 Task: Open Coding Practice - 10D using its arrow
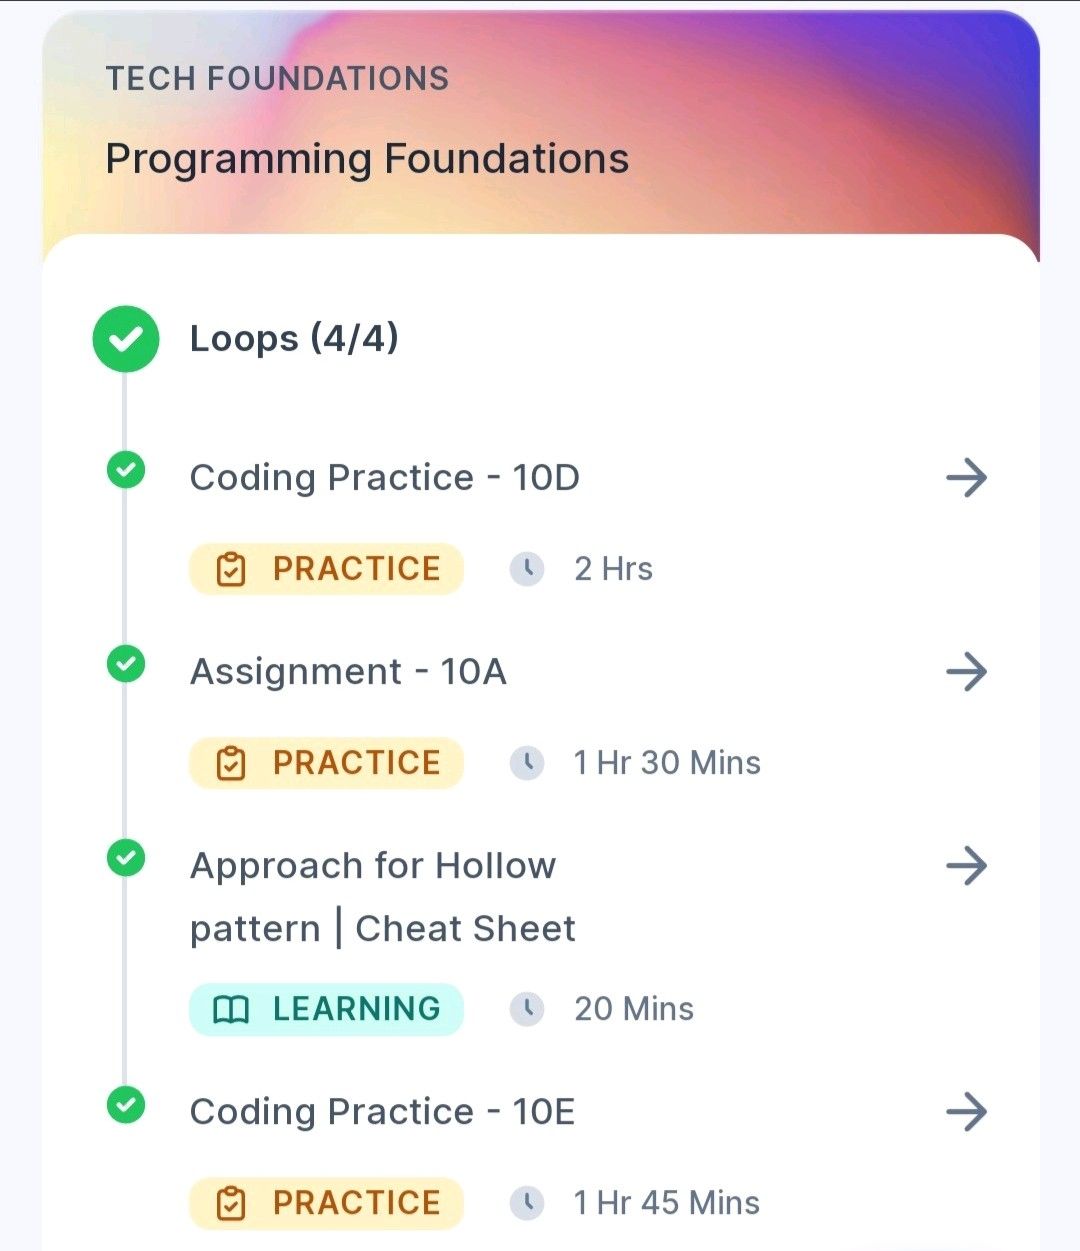(966, 478)
